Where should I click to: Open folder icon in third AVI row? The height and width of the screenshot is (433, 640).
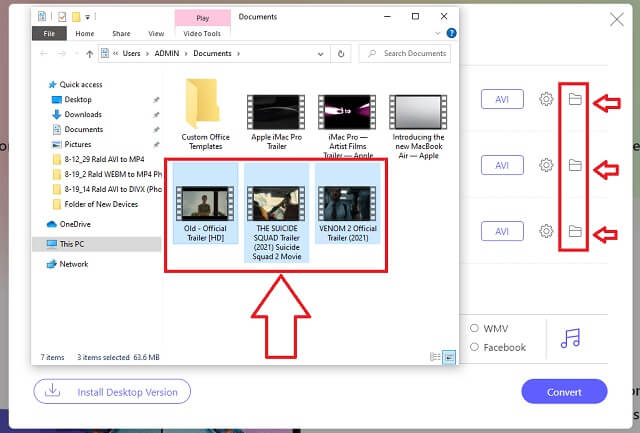pos(575,231)
